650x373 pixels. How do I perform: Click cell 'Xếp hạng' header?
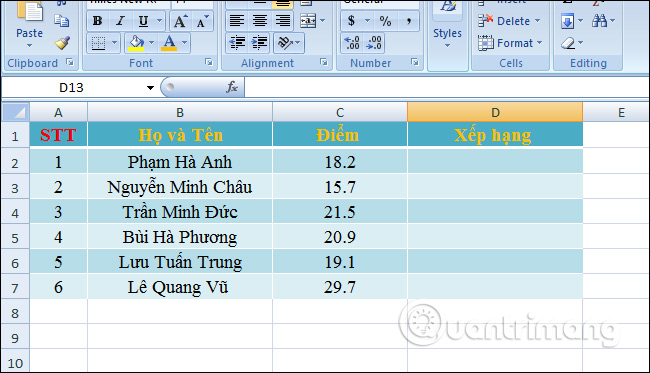(x=495, y=135)
